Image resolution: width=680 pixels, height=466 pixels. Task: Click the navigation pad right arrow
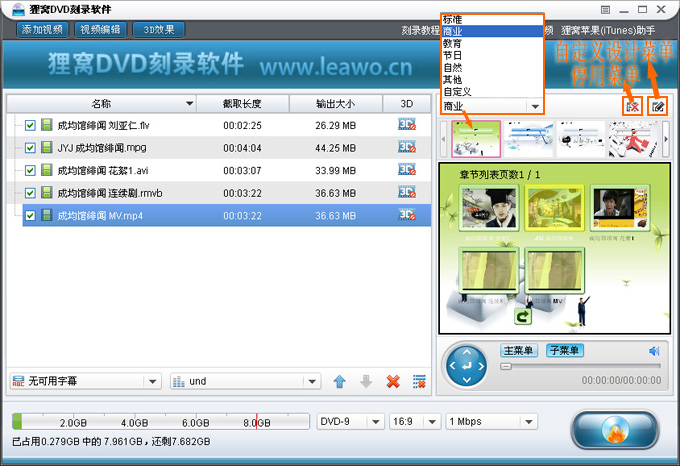(481, 366)
